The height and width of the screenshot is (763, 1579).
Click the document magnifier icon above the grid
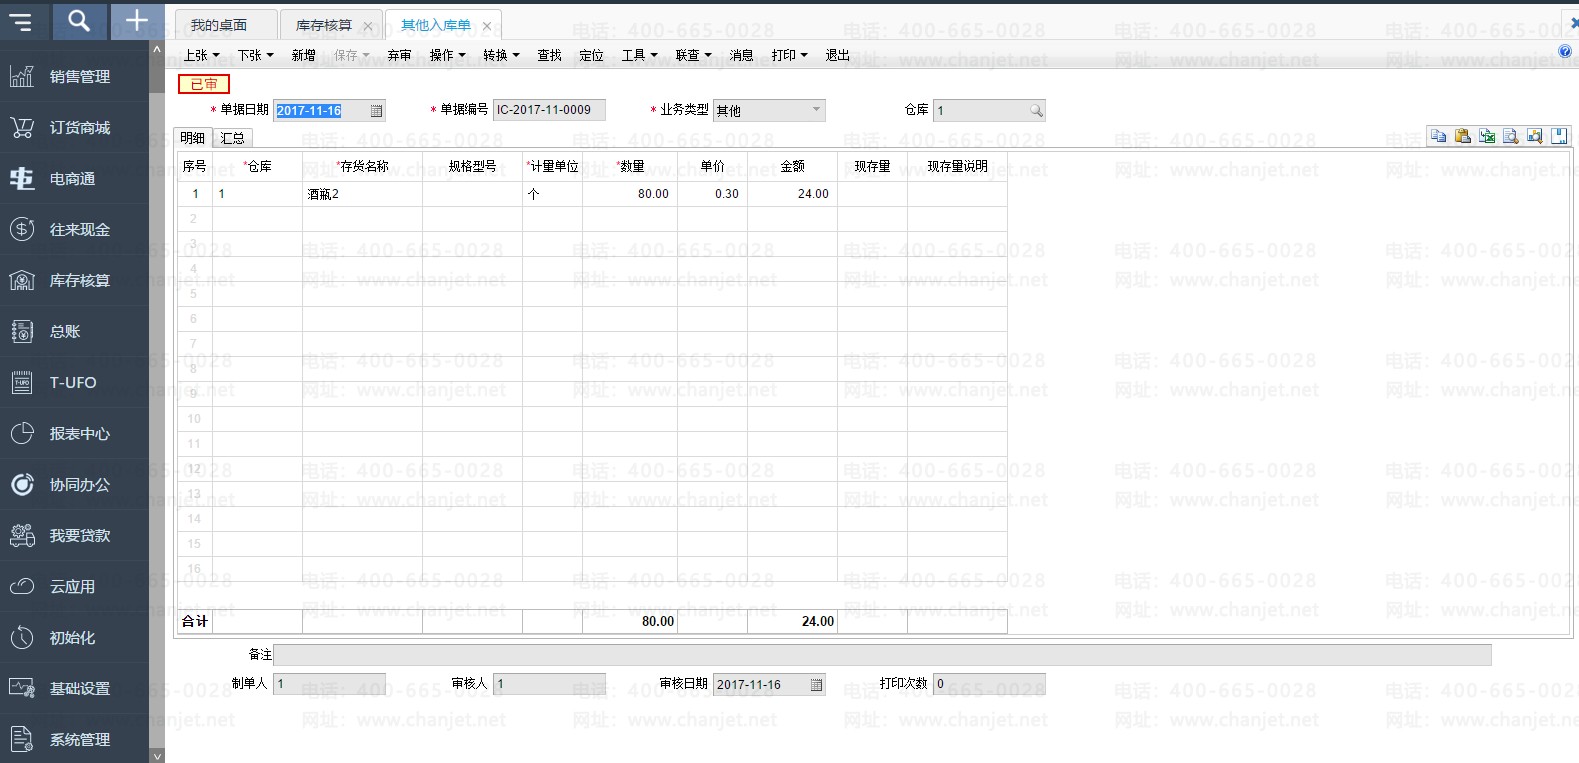[1511, 136]
